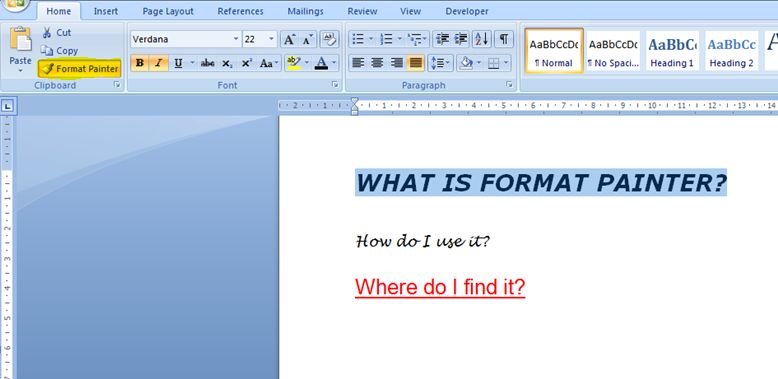The height and width of the screenshot is (379, 778).
Task: Start a bulleted list
Action: [358, 39]
